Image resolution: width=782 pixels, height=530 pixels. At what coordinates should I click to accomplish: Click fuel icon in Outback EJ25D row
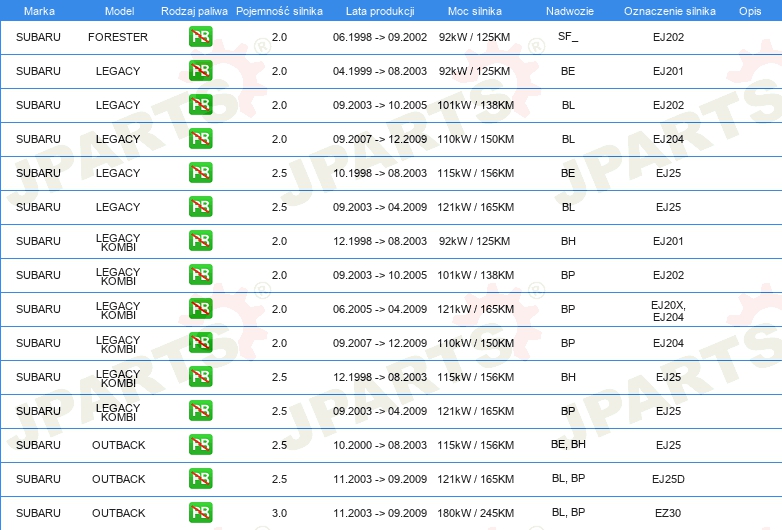coord(200,479)
